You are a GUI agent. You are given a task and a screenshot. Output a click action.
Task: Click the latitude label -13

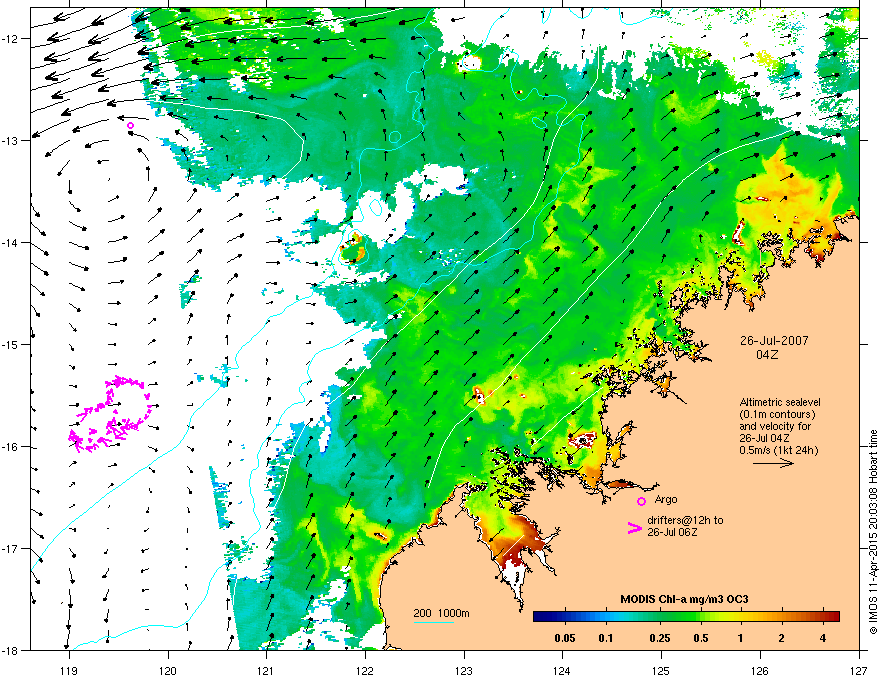tap(10, 141)
